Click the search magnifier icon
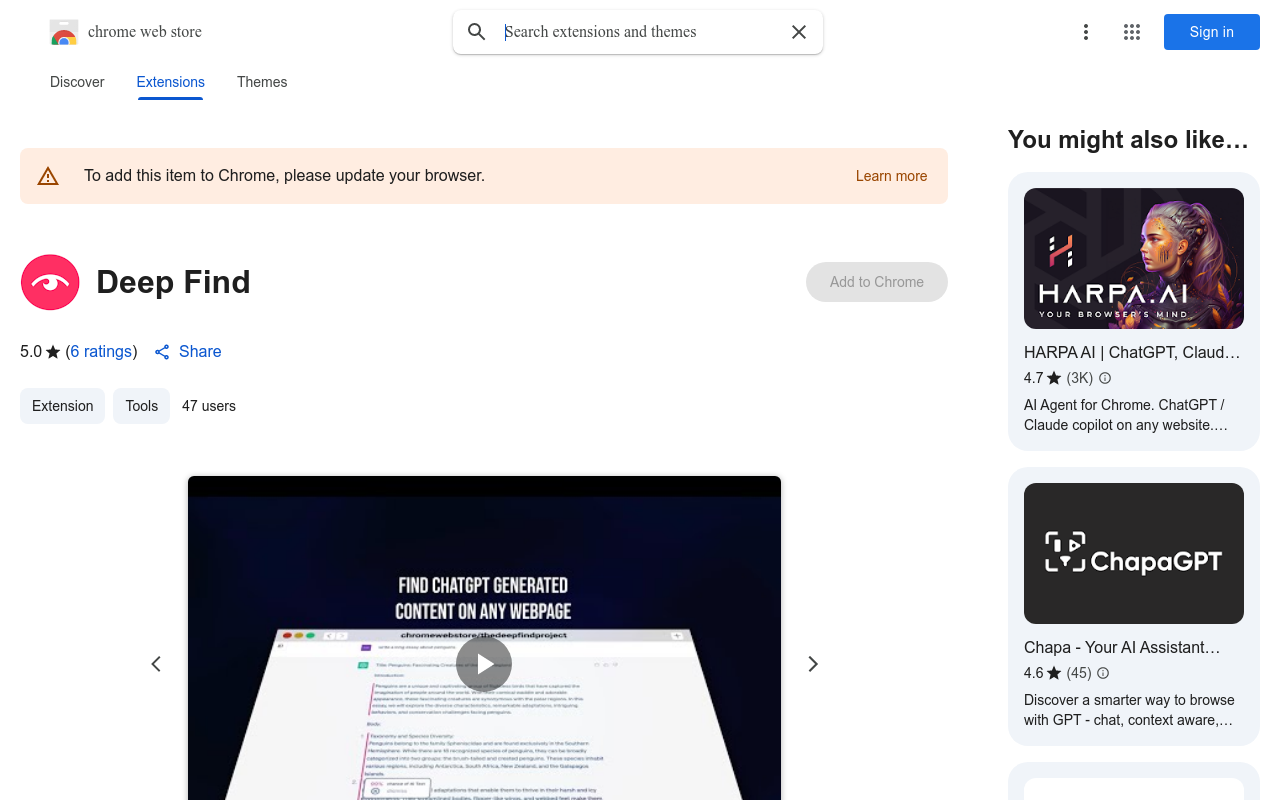1280x800 pixels. (x=477, y=32)
